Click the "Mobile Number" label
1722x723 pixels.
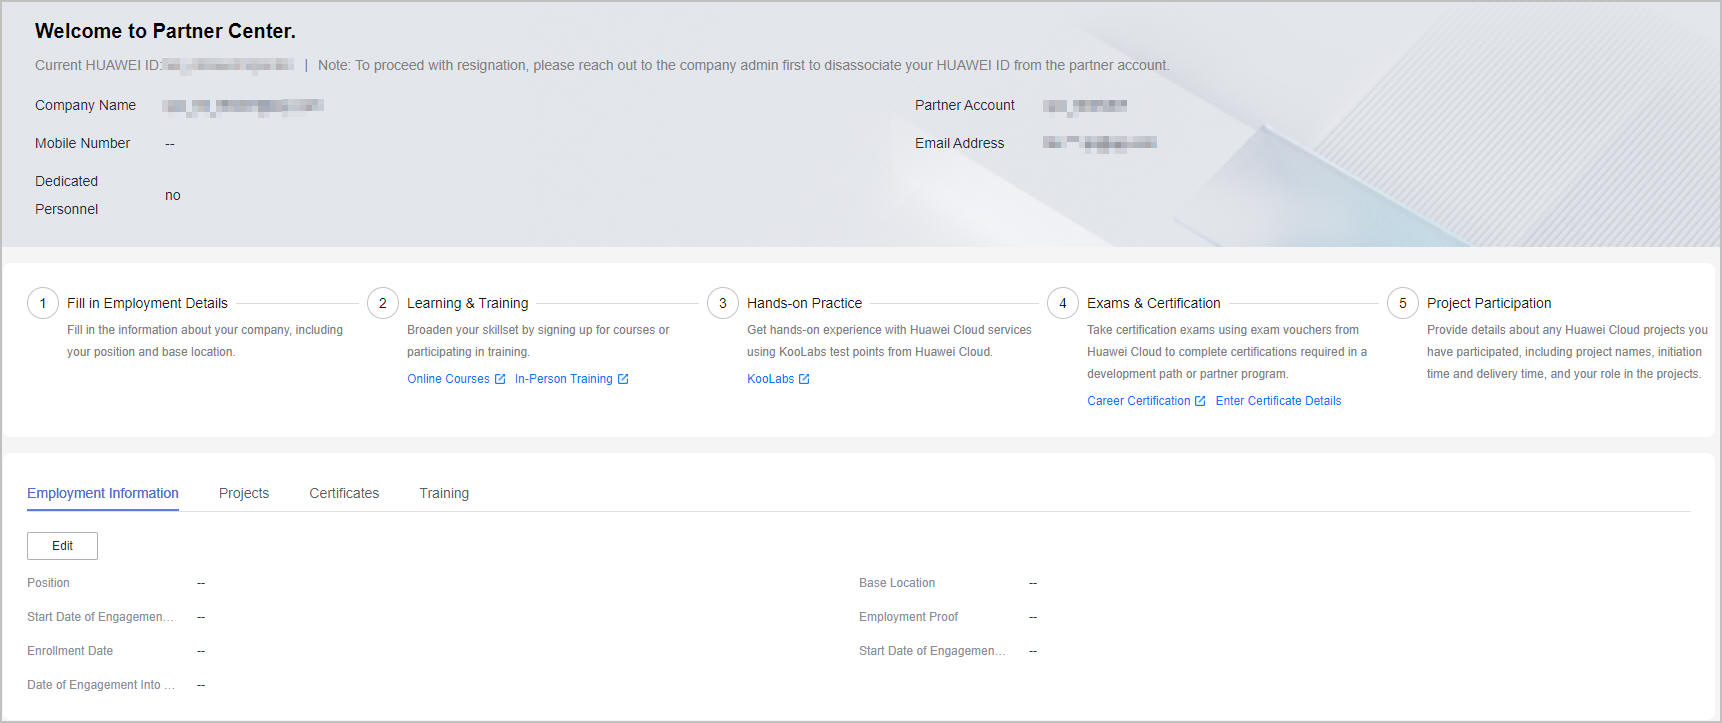[x=82, y=143]
